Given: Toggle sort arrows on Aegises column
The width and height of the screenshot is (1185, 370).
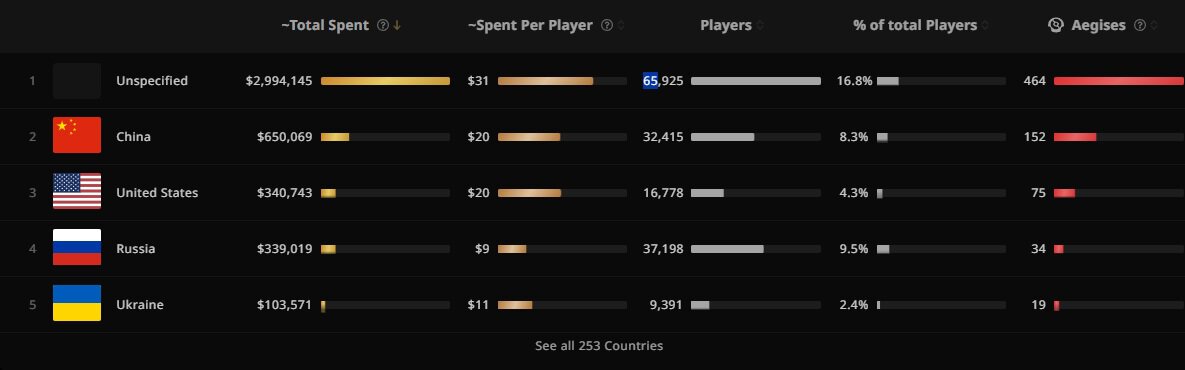Looking at the screenshot, I should point(1153,26).
